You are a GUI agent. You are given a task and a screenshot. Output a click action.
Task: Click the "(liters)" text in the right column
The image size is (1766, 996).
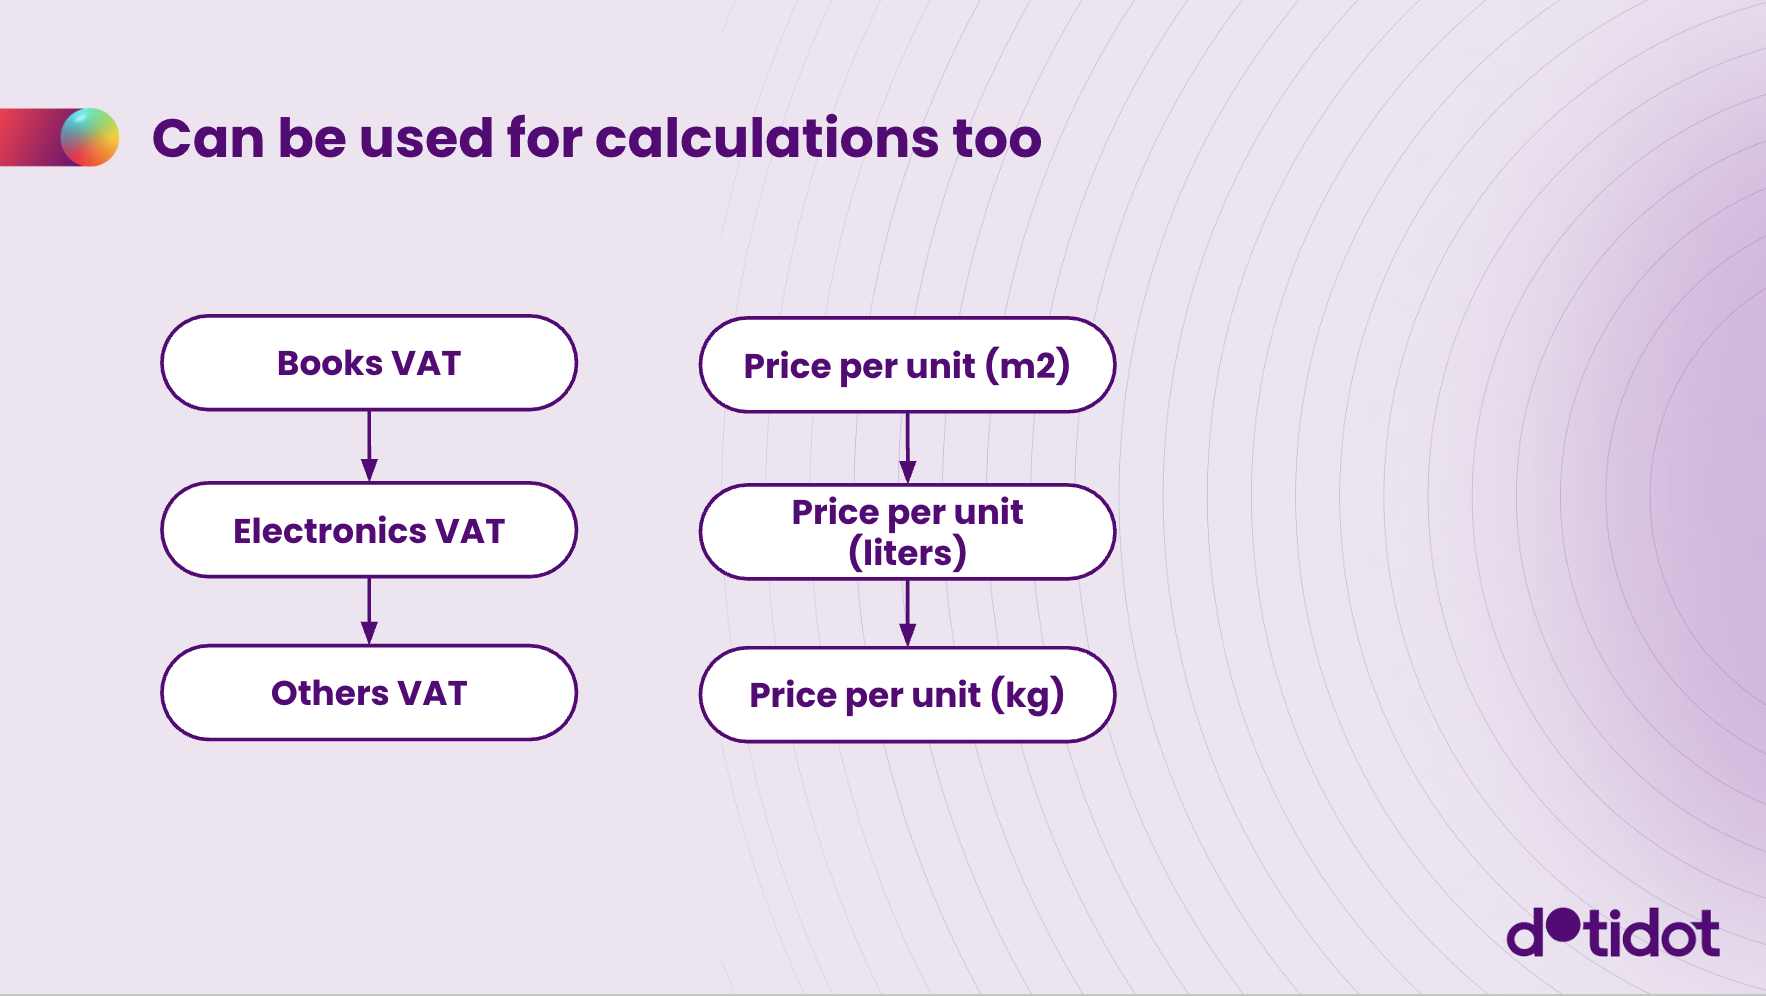pos(907,552)
